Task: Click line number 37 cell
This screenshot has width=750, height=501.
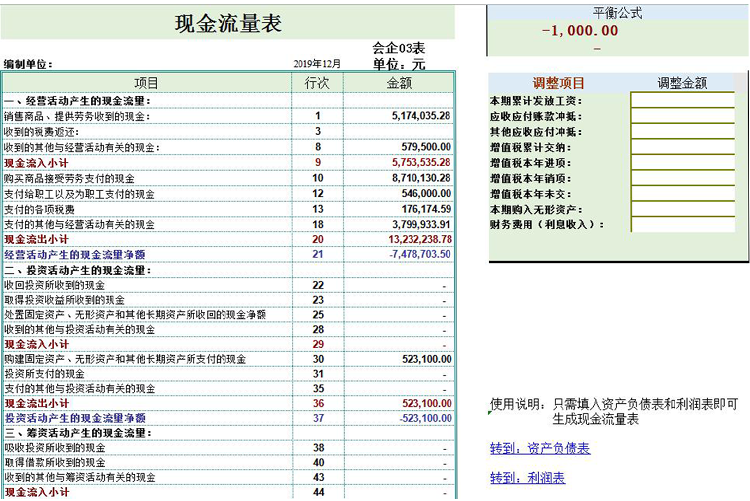Action: tap(319, 418)
